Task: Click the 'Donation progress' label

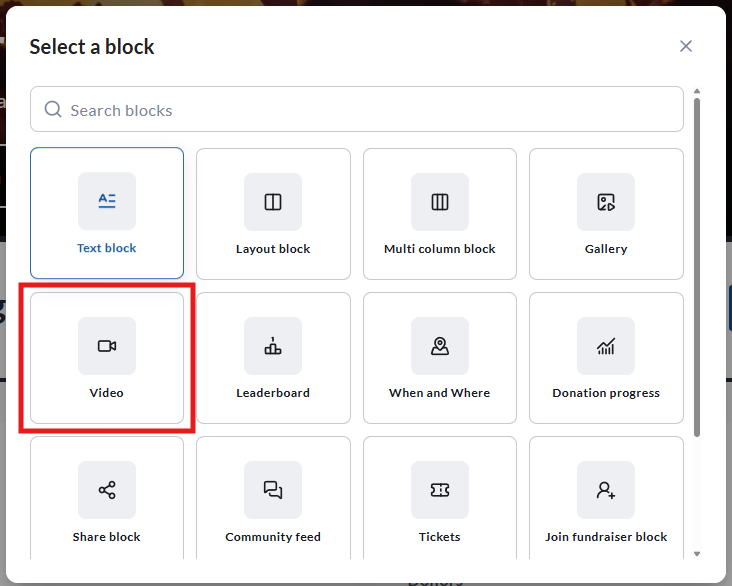Action: [x=606, y=393]
